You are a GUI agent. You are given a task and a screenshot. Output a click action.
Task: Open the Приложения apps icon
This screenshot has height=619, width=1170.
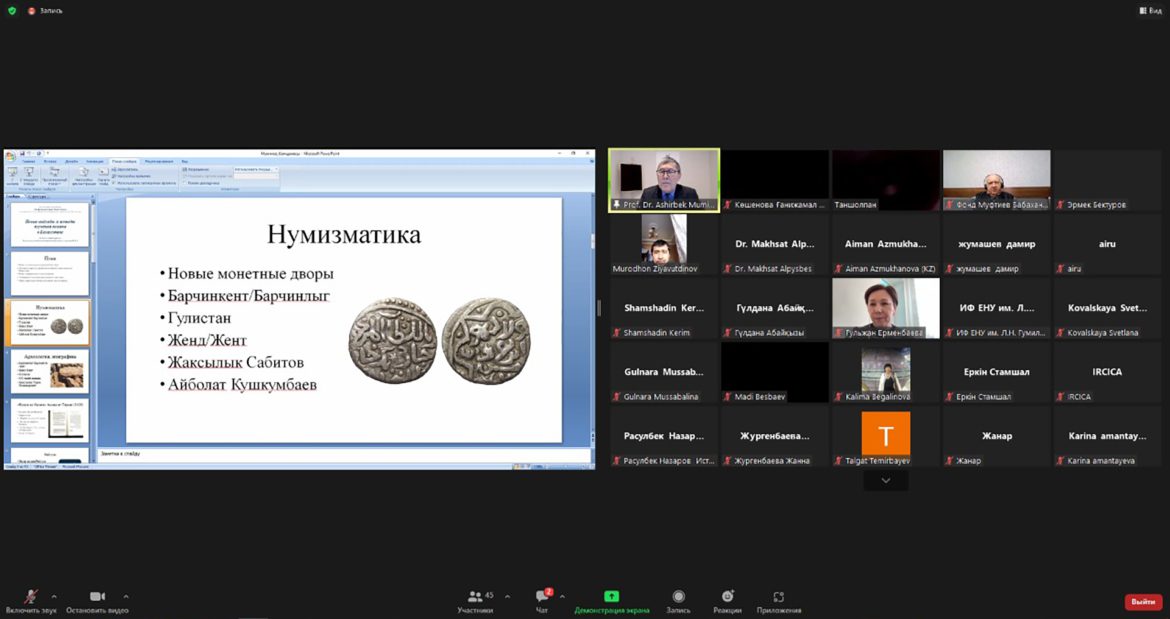coord(778,597)
